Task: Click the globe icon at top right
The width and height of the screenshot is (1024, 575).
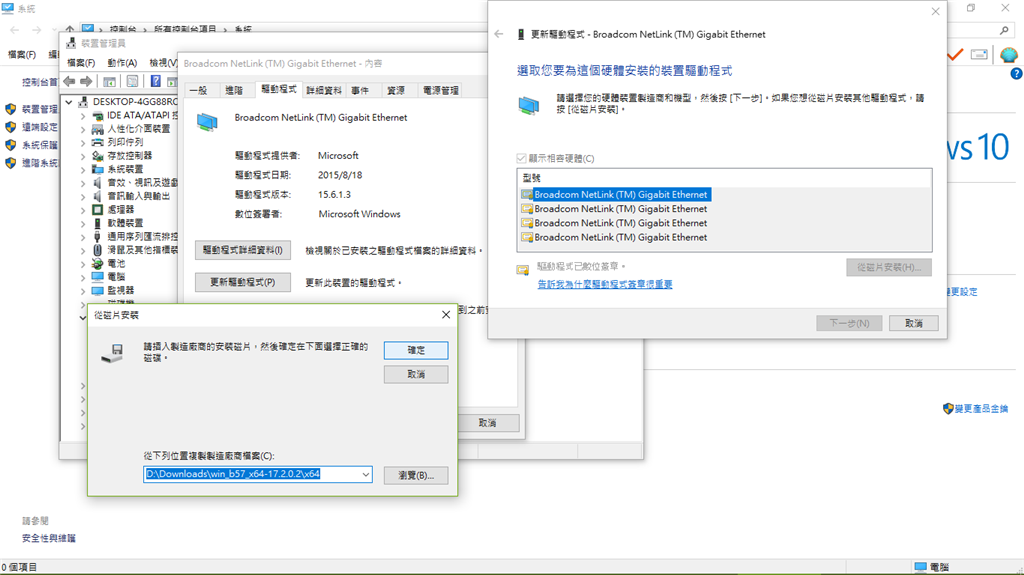Action: (1008, 55)
